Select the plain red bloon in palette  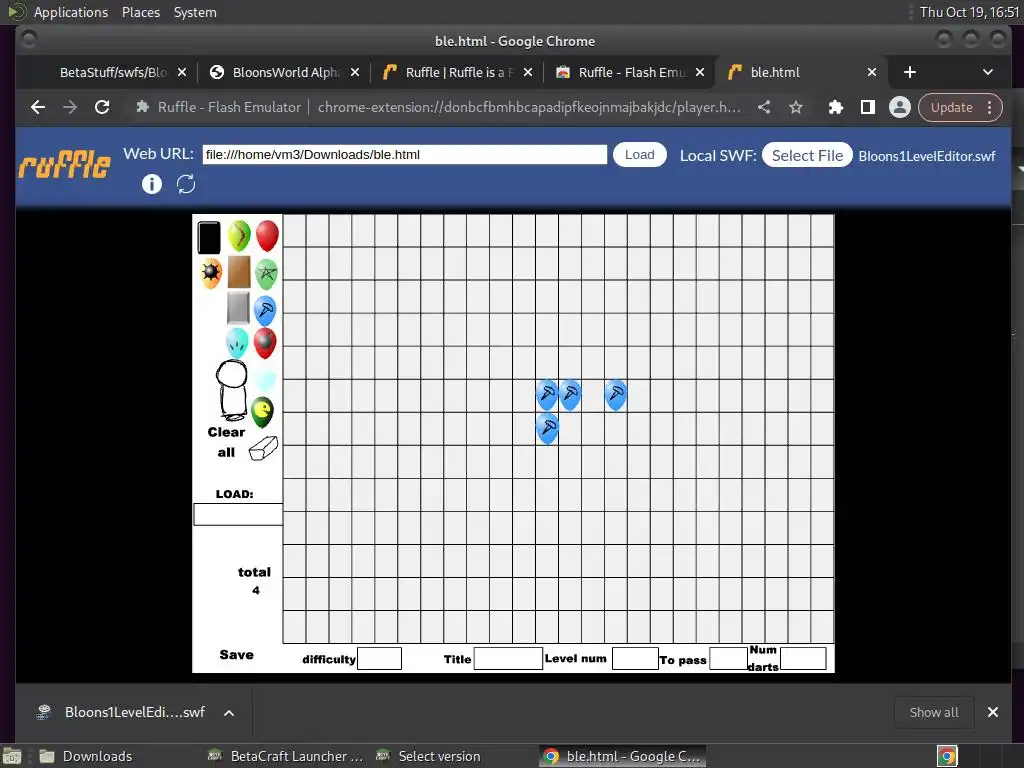pyautogui.click(x=267, y=236)
